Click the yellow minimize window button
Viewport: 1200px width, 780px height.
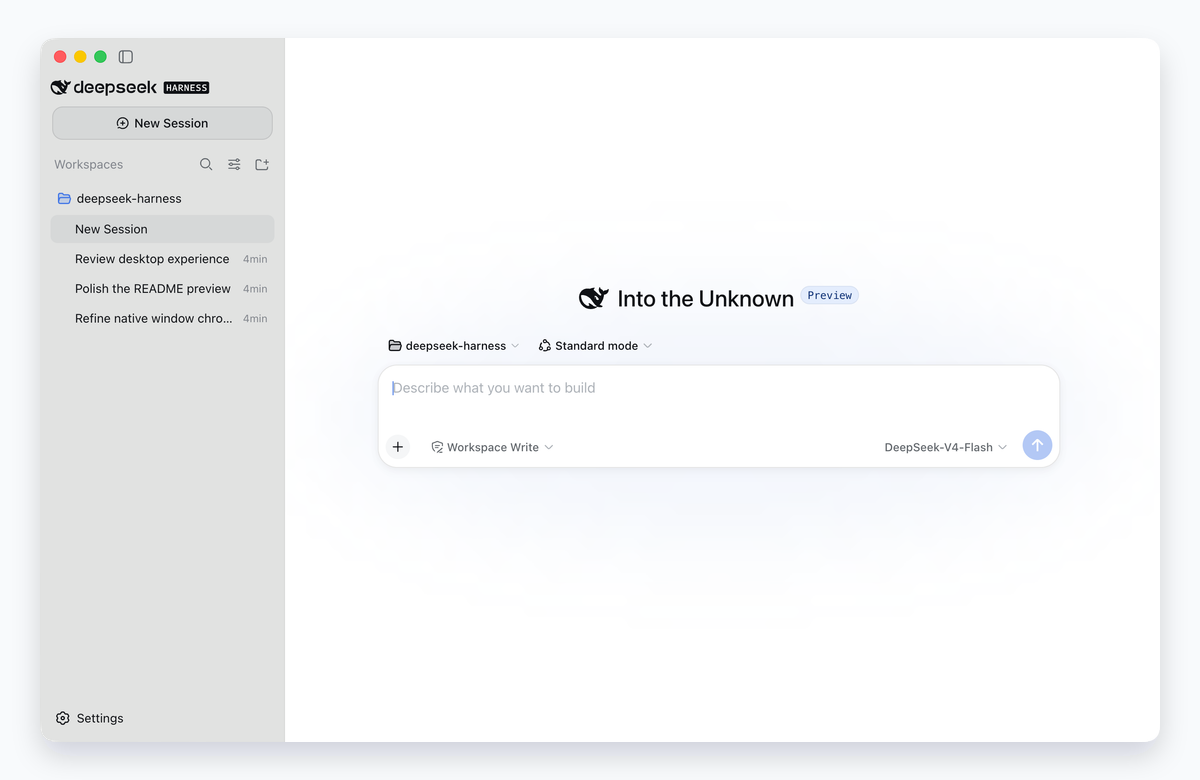[x=80, y=57]
